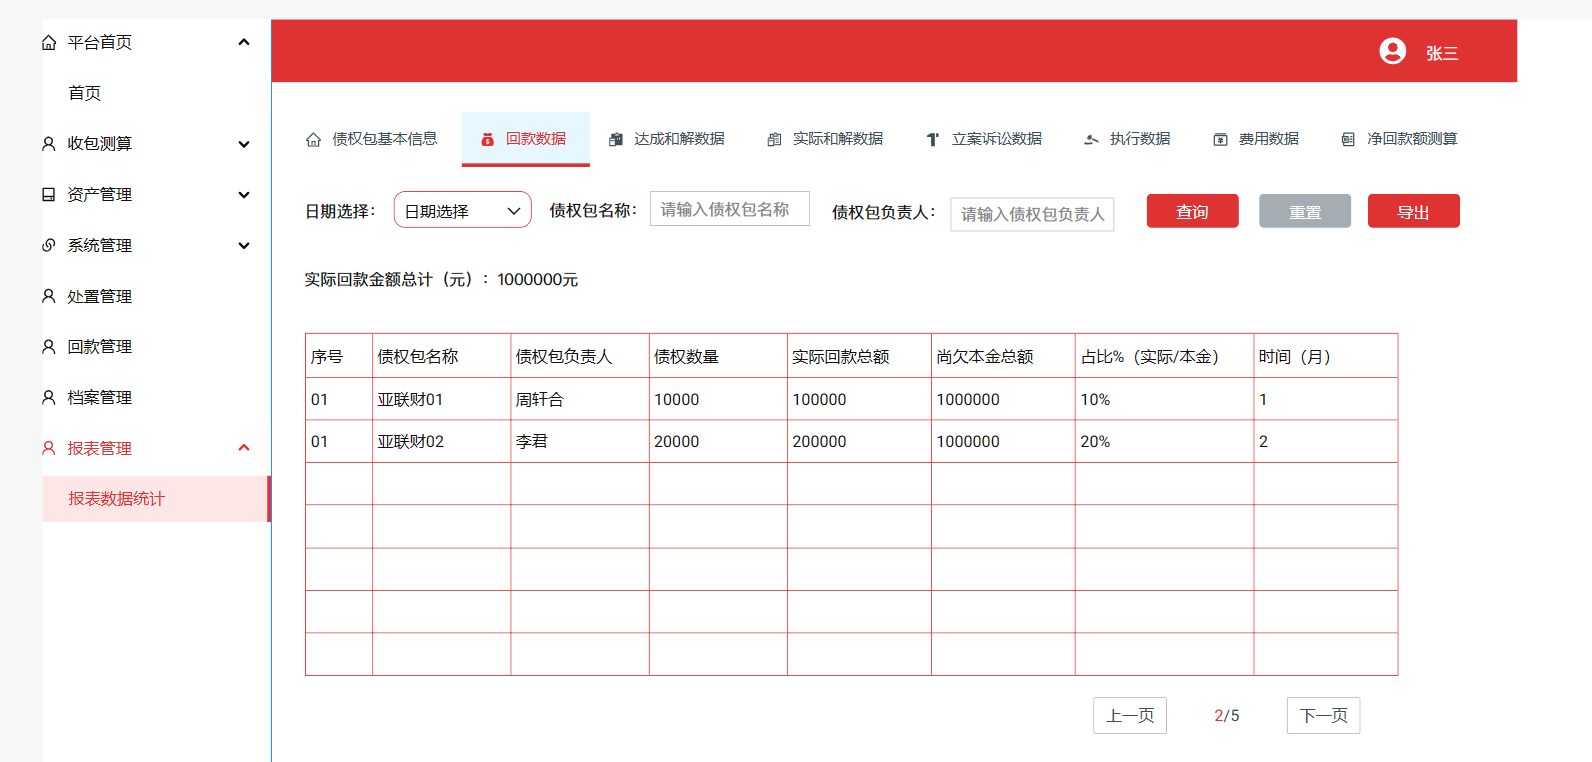Image resolution: width=1592 pixels, height=762 pixels.
Task: Click the icon on 达成和解数据 tab
Action: pyautogui.click(x=616, y=140)
